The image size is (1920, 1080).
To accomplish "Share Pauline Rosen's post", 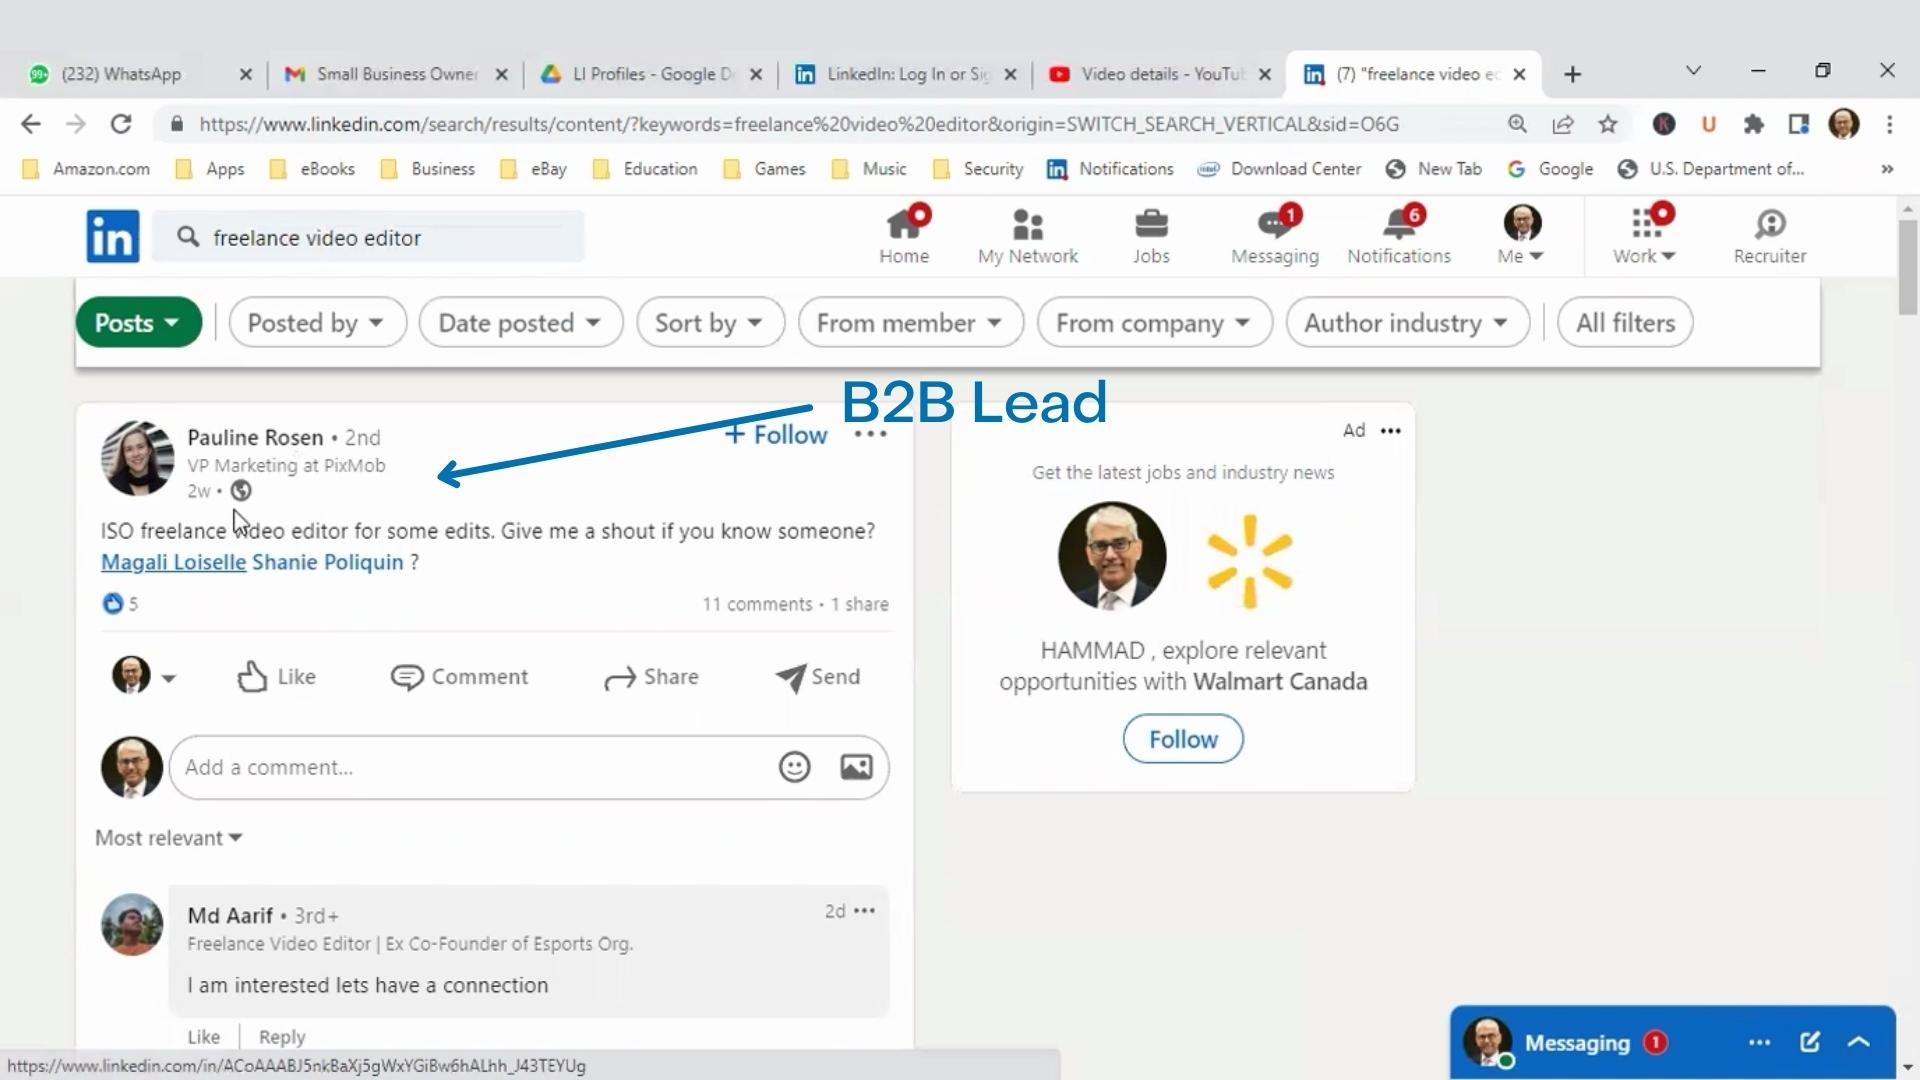I will click(x=651, y=677).
